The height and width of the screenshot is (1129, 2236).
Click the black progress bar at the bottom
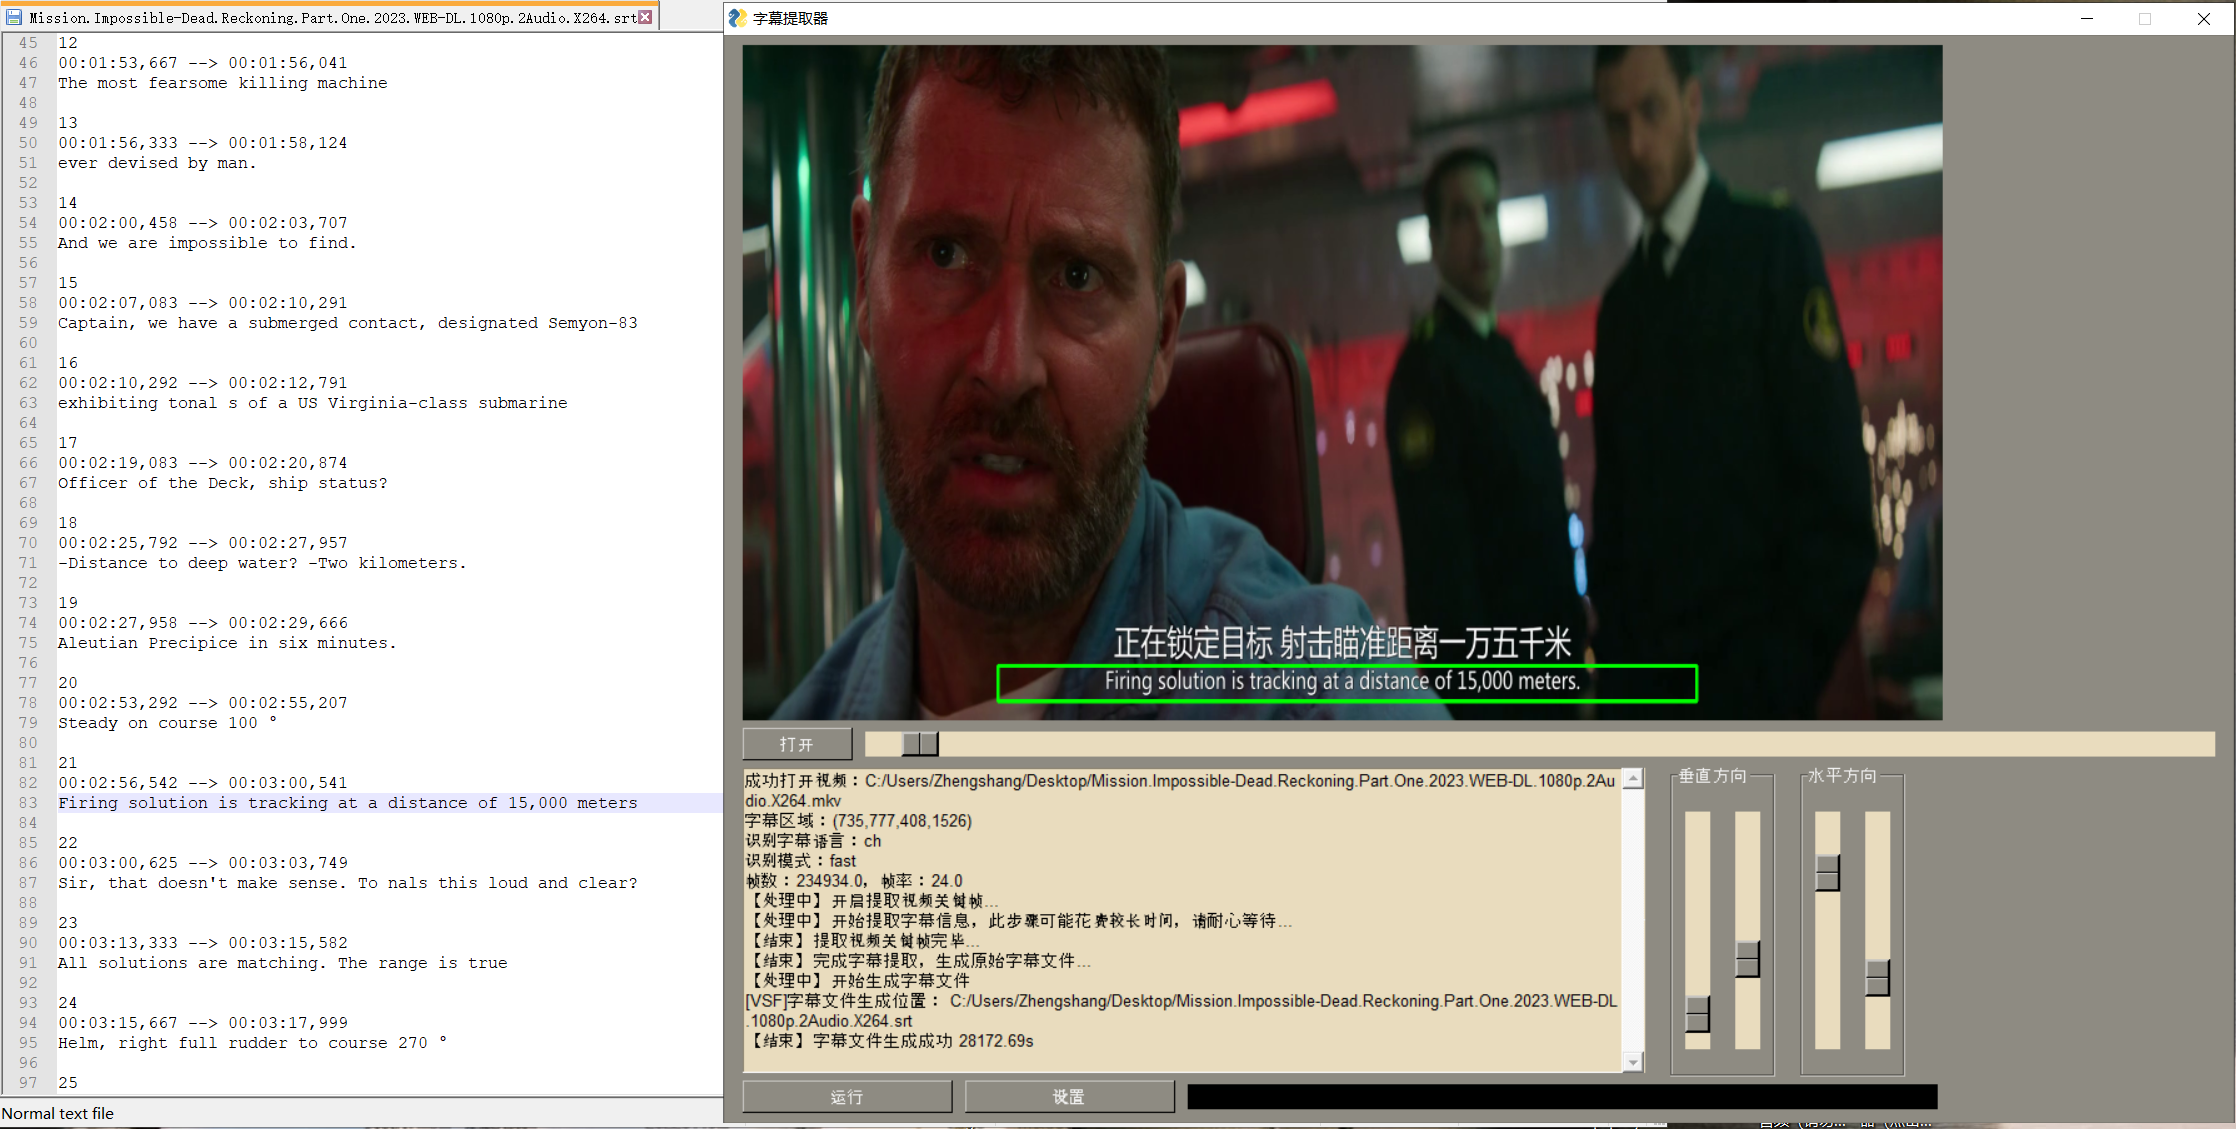tap(1562, 1097)
